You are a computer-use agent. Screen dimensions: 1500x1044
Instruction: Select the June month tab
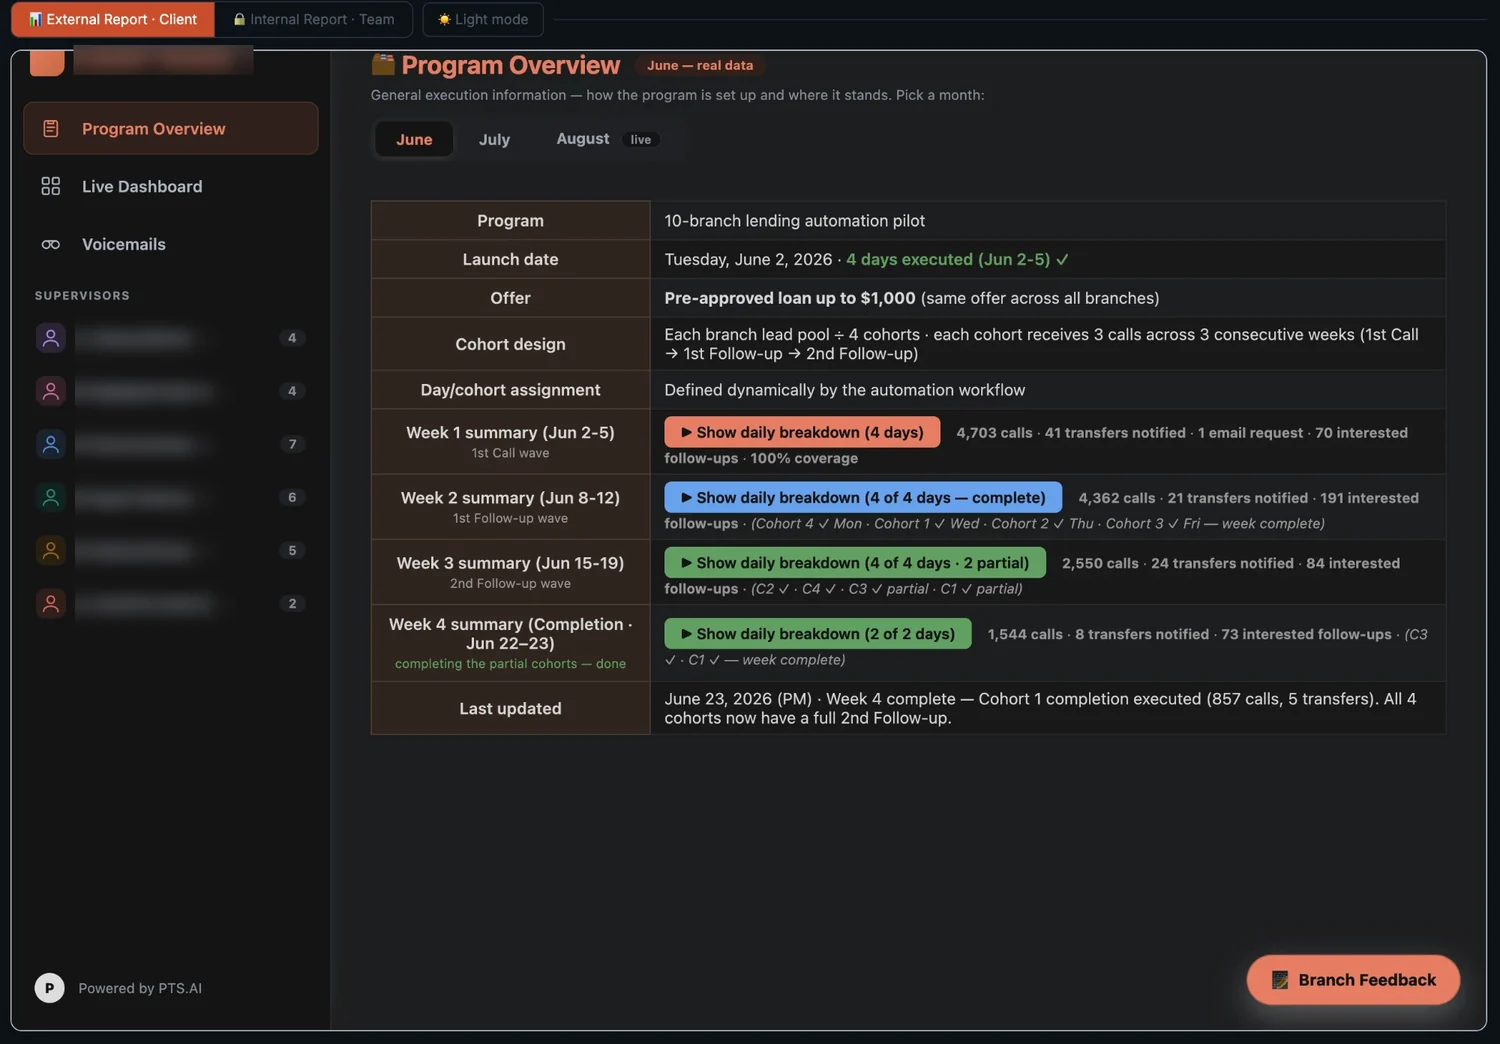pos(414,139)
